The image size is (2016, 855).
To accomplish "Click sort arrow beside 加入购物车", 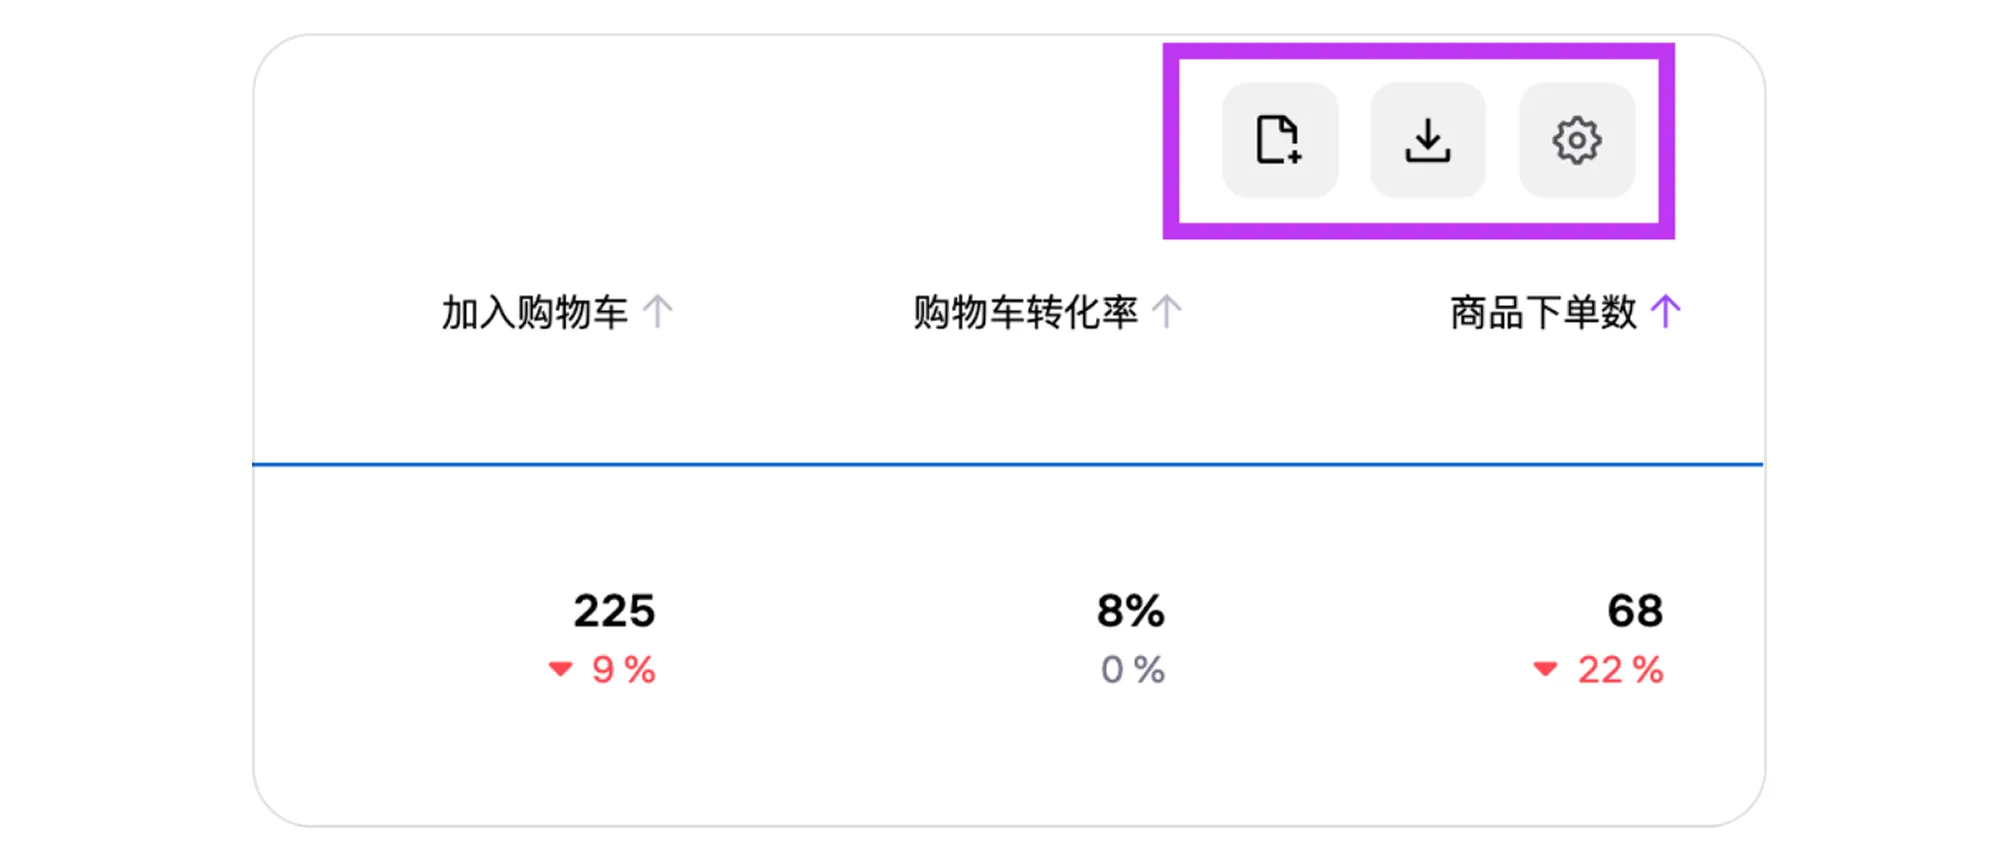I will 657,312.
